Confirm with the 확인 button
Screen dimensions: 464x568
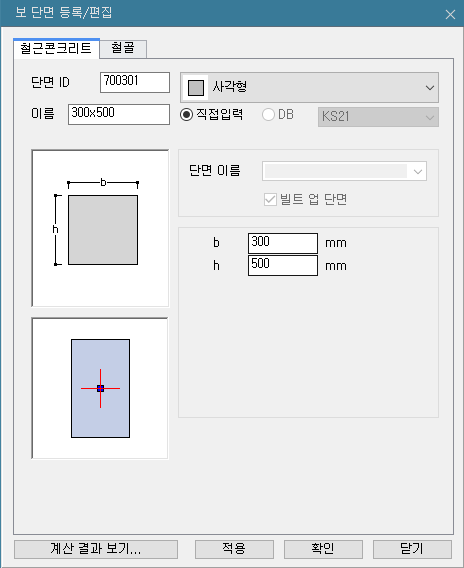323,549
